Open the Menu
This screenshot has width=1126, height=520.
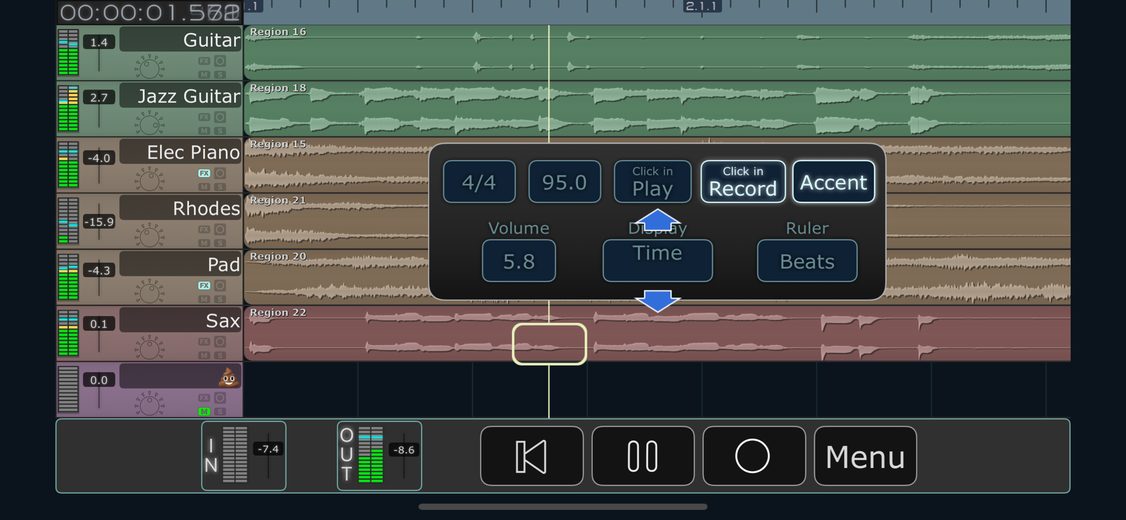pos(865,456)
